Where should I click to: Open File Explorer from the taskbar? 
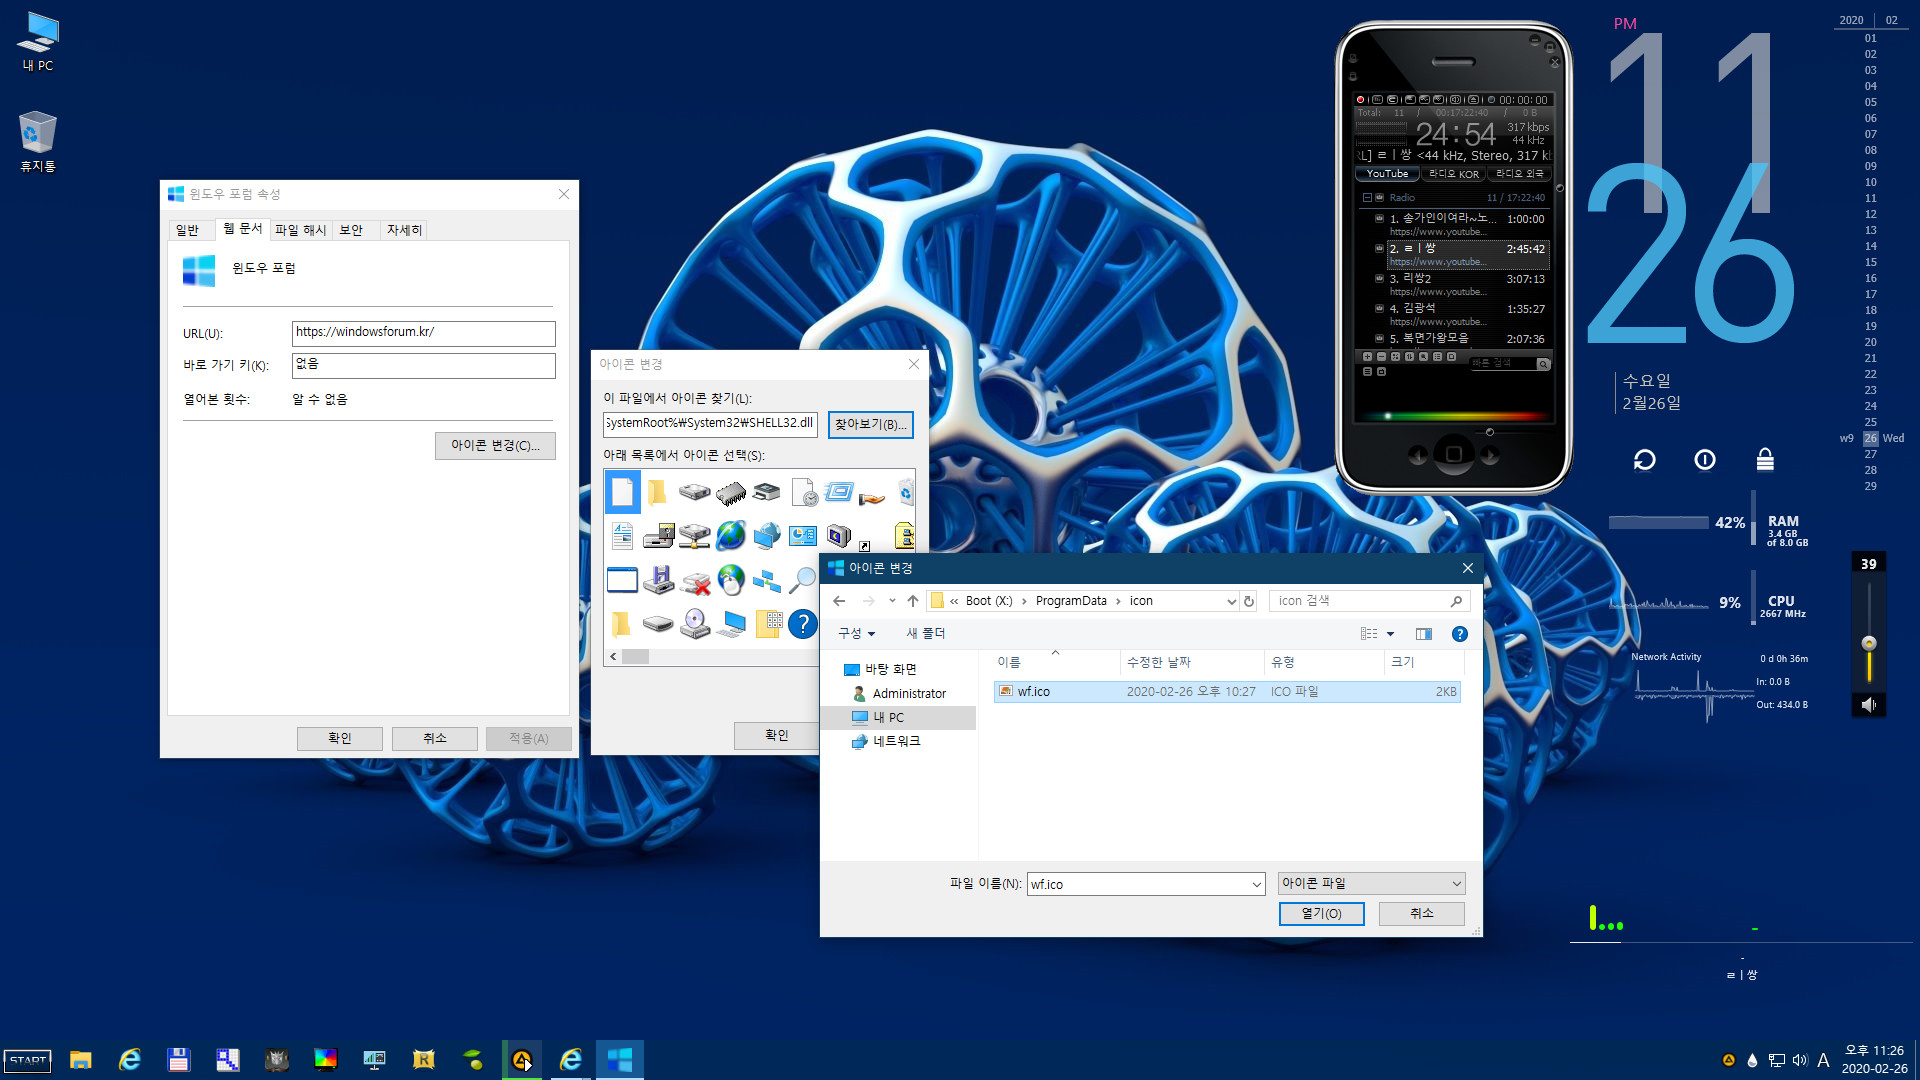(80, 1060)
